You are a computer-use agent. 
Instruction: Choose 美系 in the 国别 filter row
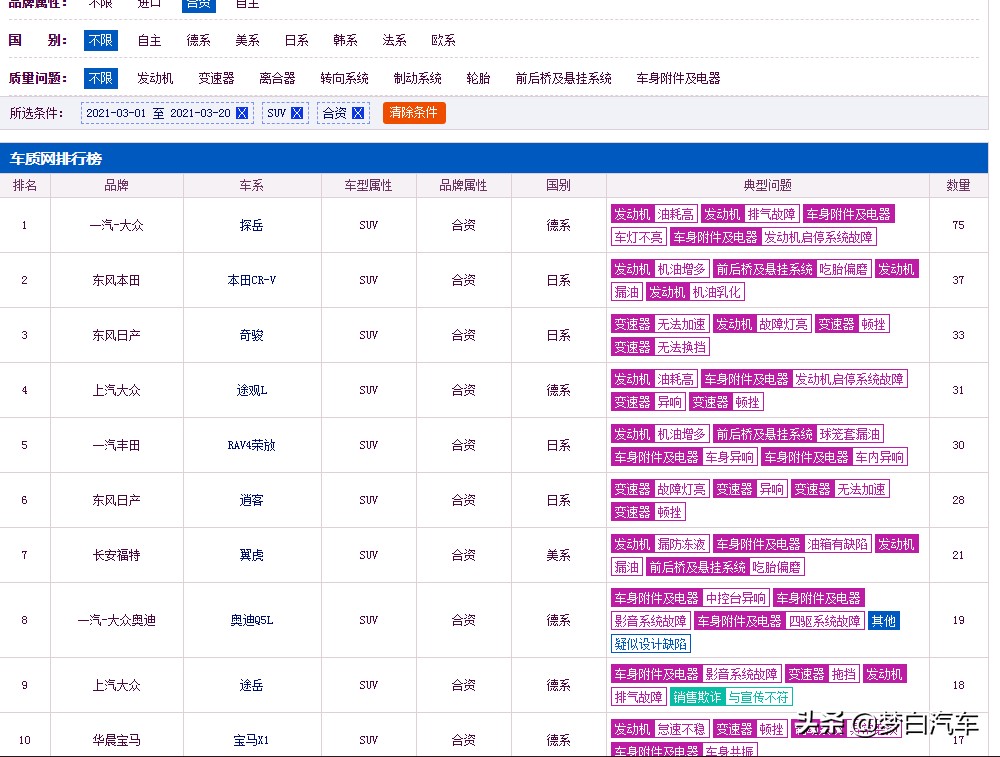247,40
